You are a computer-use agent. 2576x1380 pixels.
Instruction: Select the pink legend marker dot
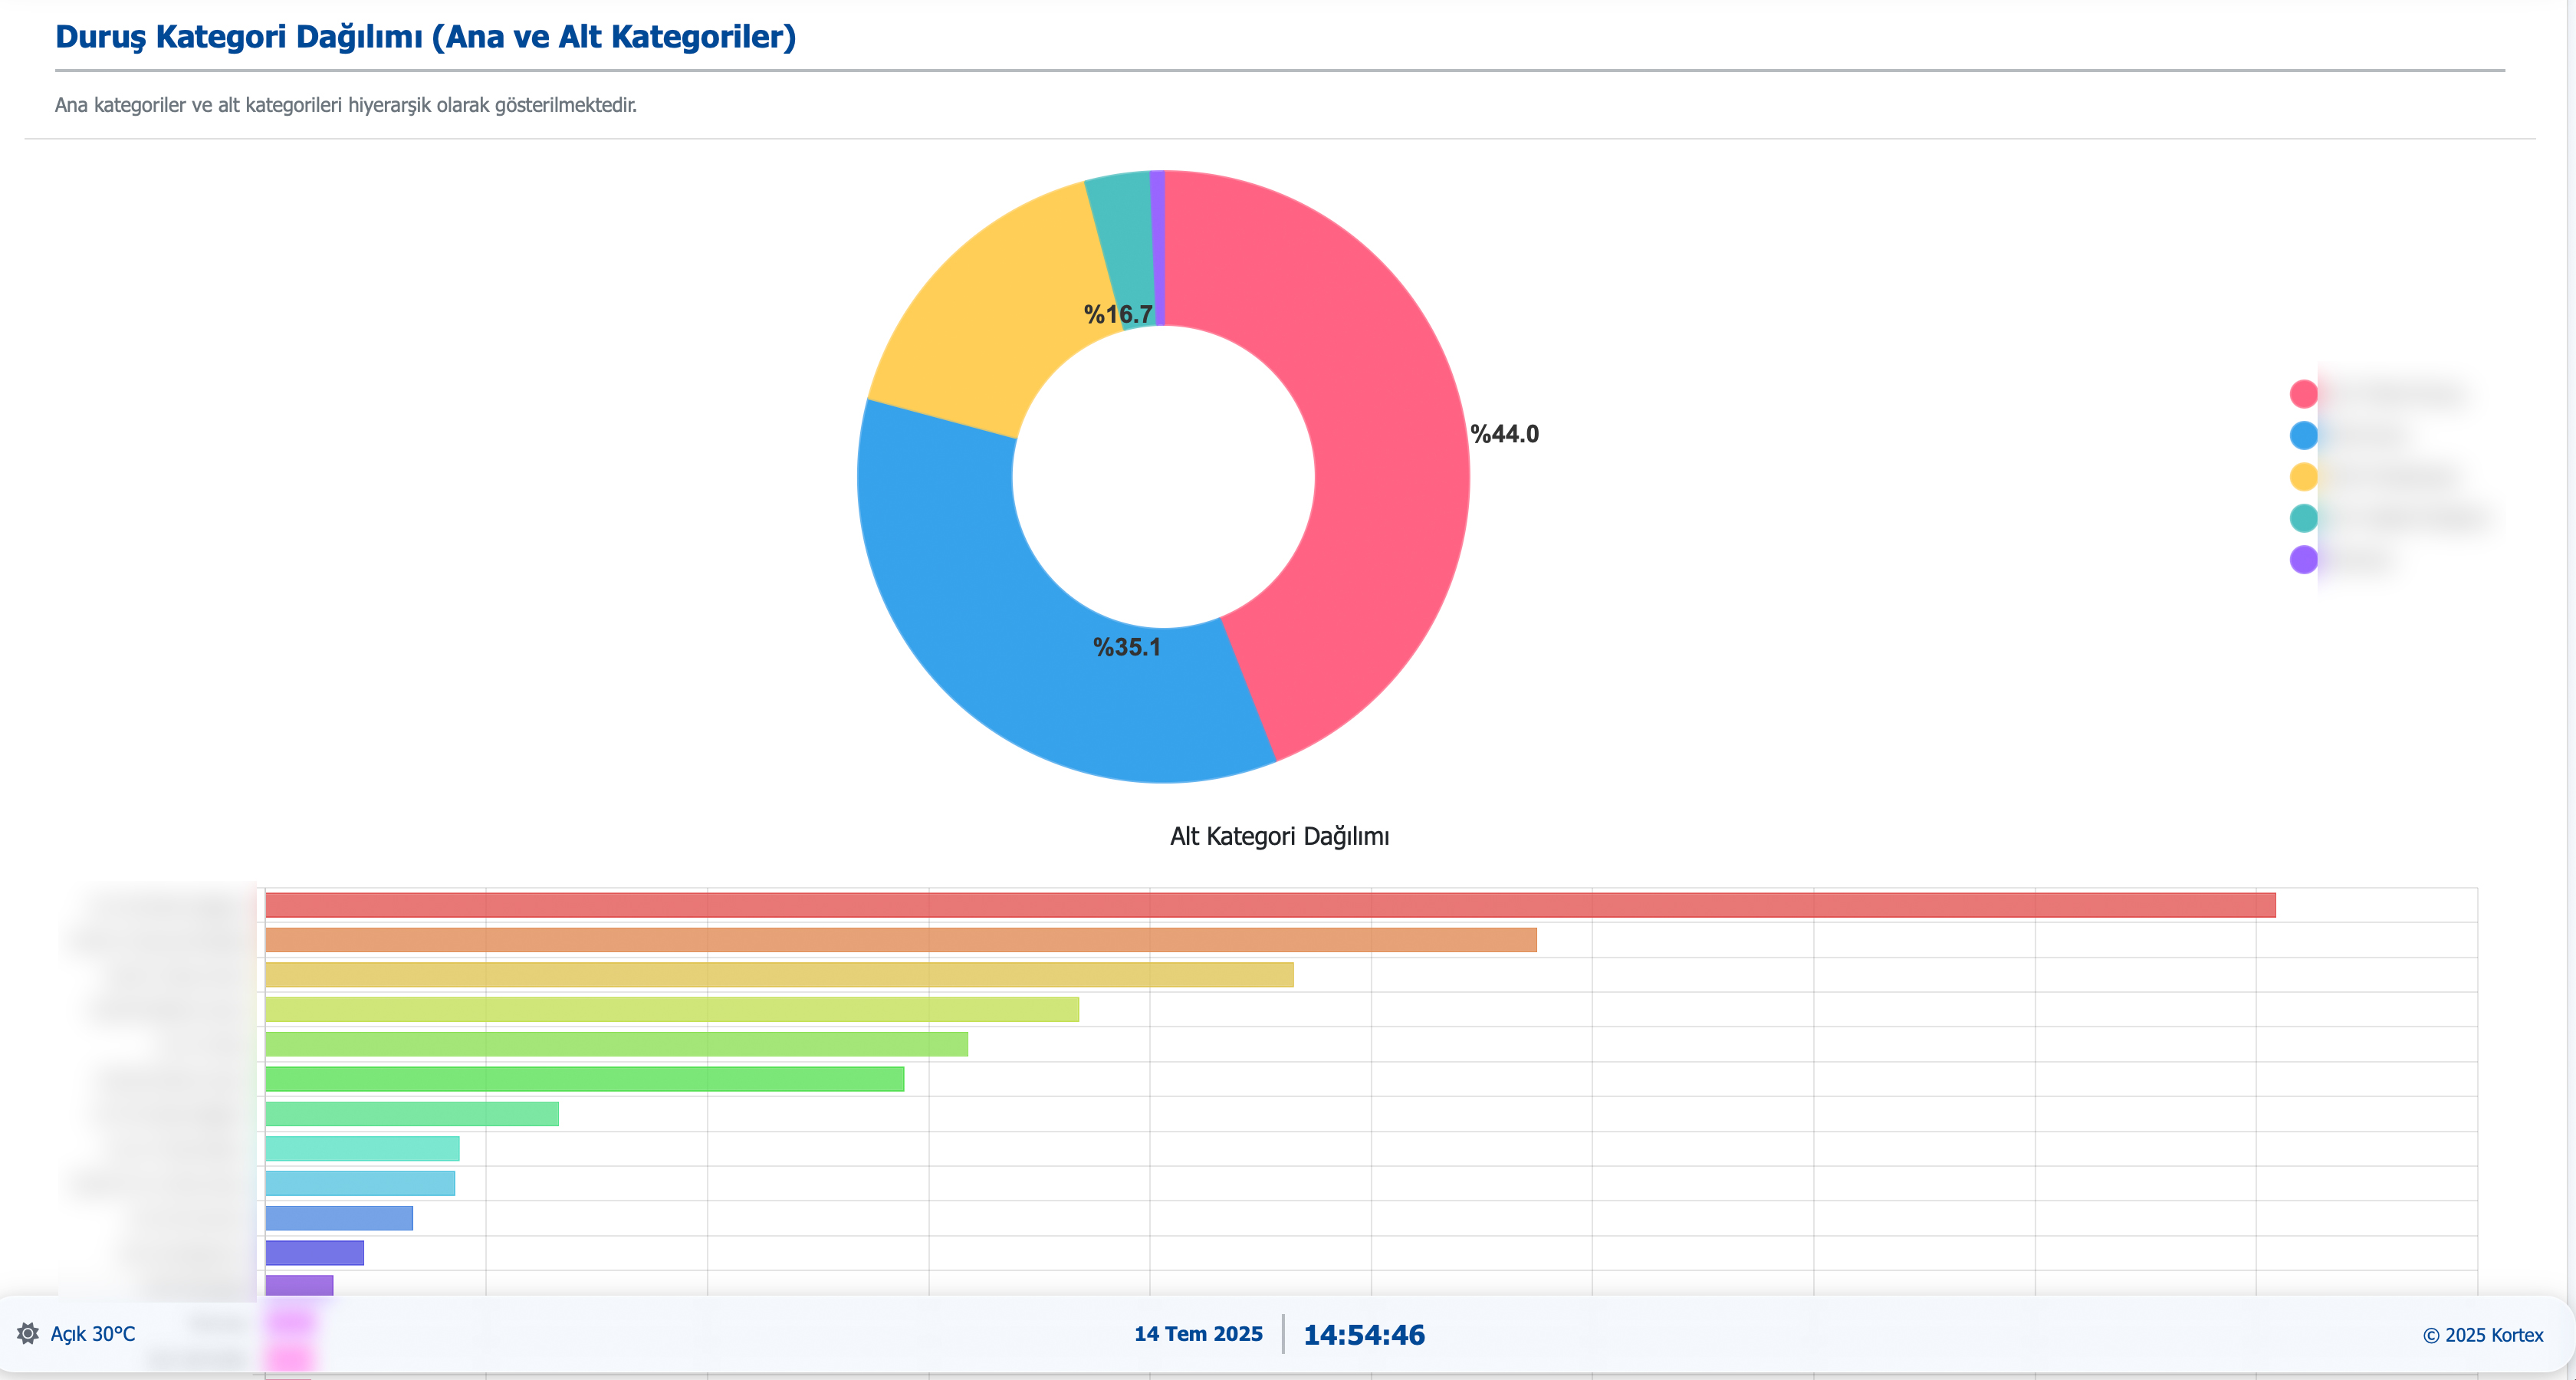2305,393
